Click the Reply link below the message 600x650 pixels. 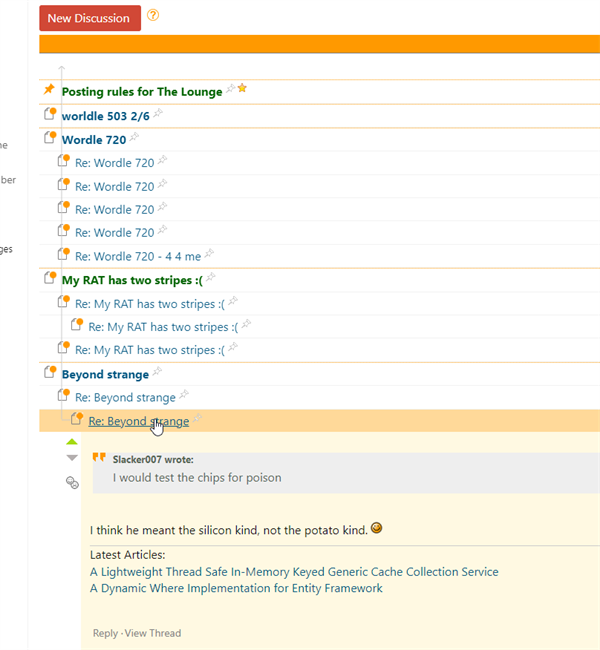click(x=105, y=633)
